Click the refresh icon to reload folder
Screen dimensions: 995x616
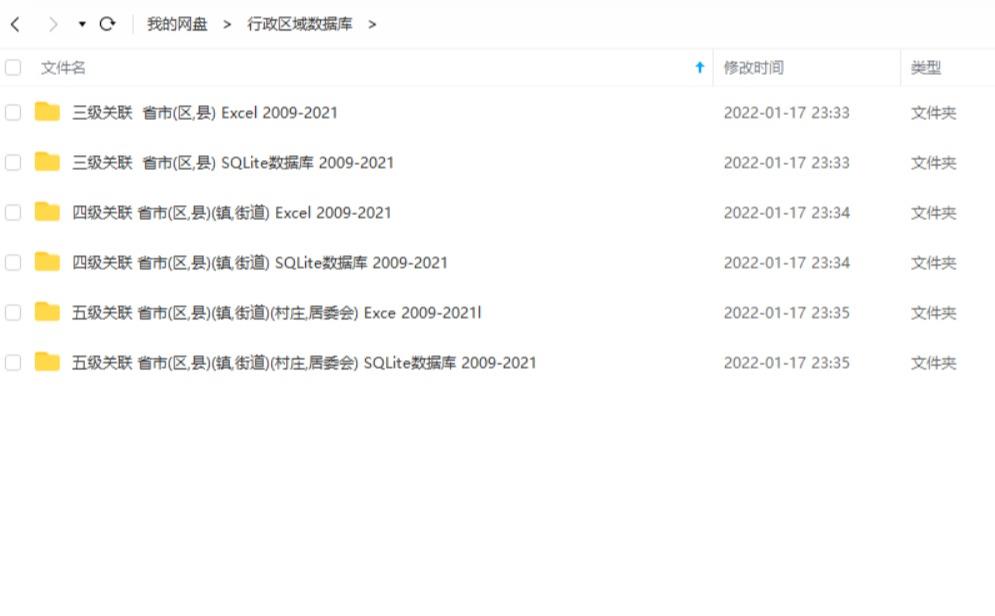(107, 23)
